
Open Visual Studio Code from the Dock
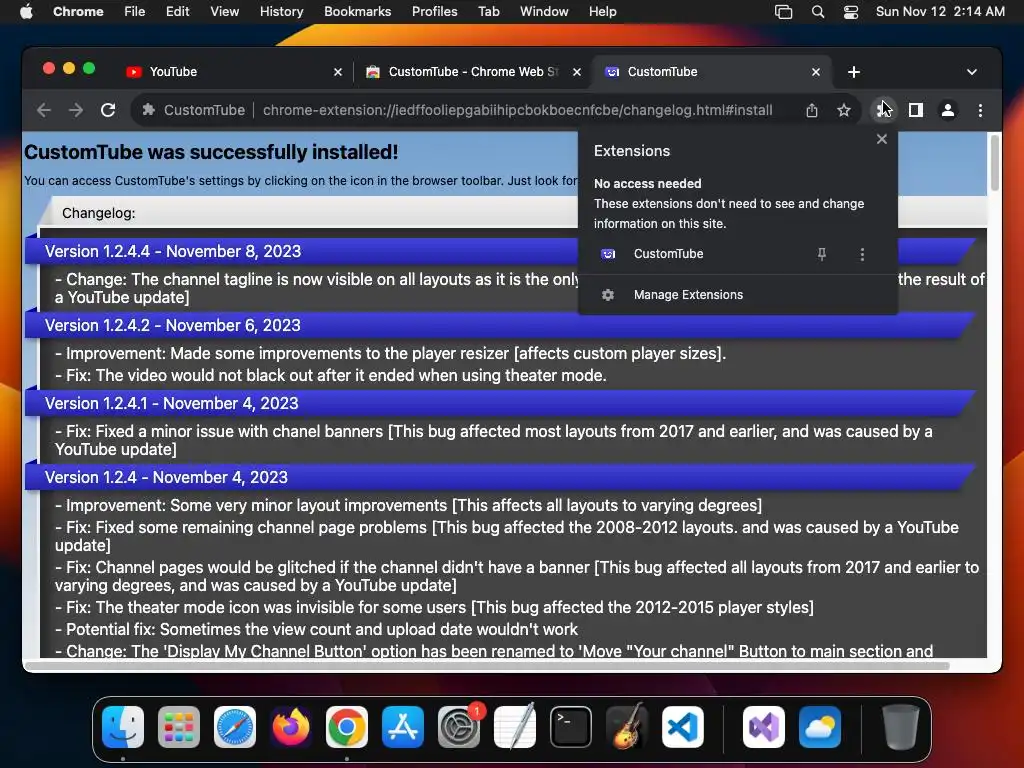pos(683,727)
